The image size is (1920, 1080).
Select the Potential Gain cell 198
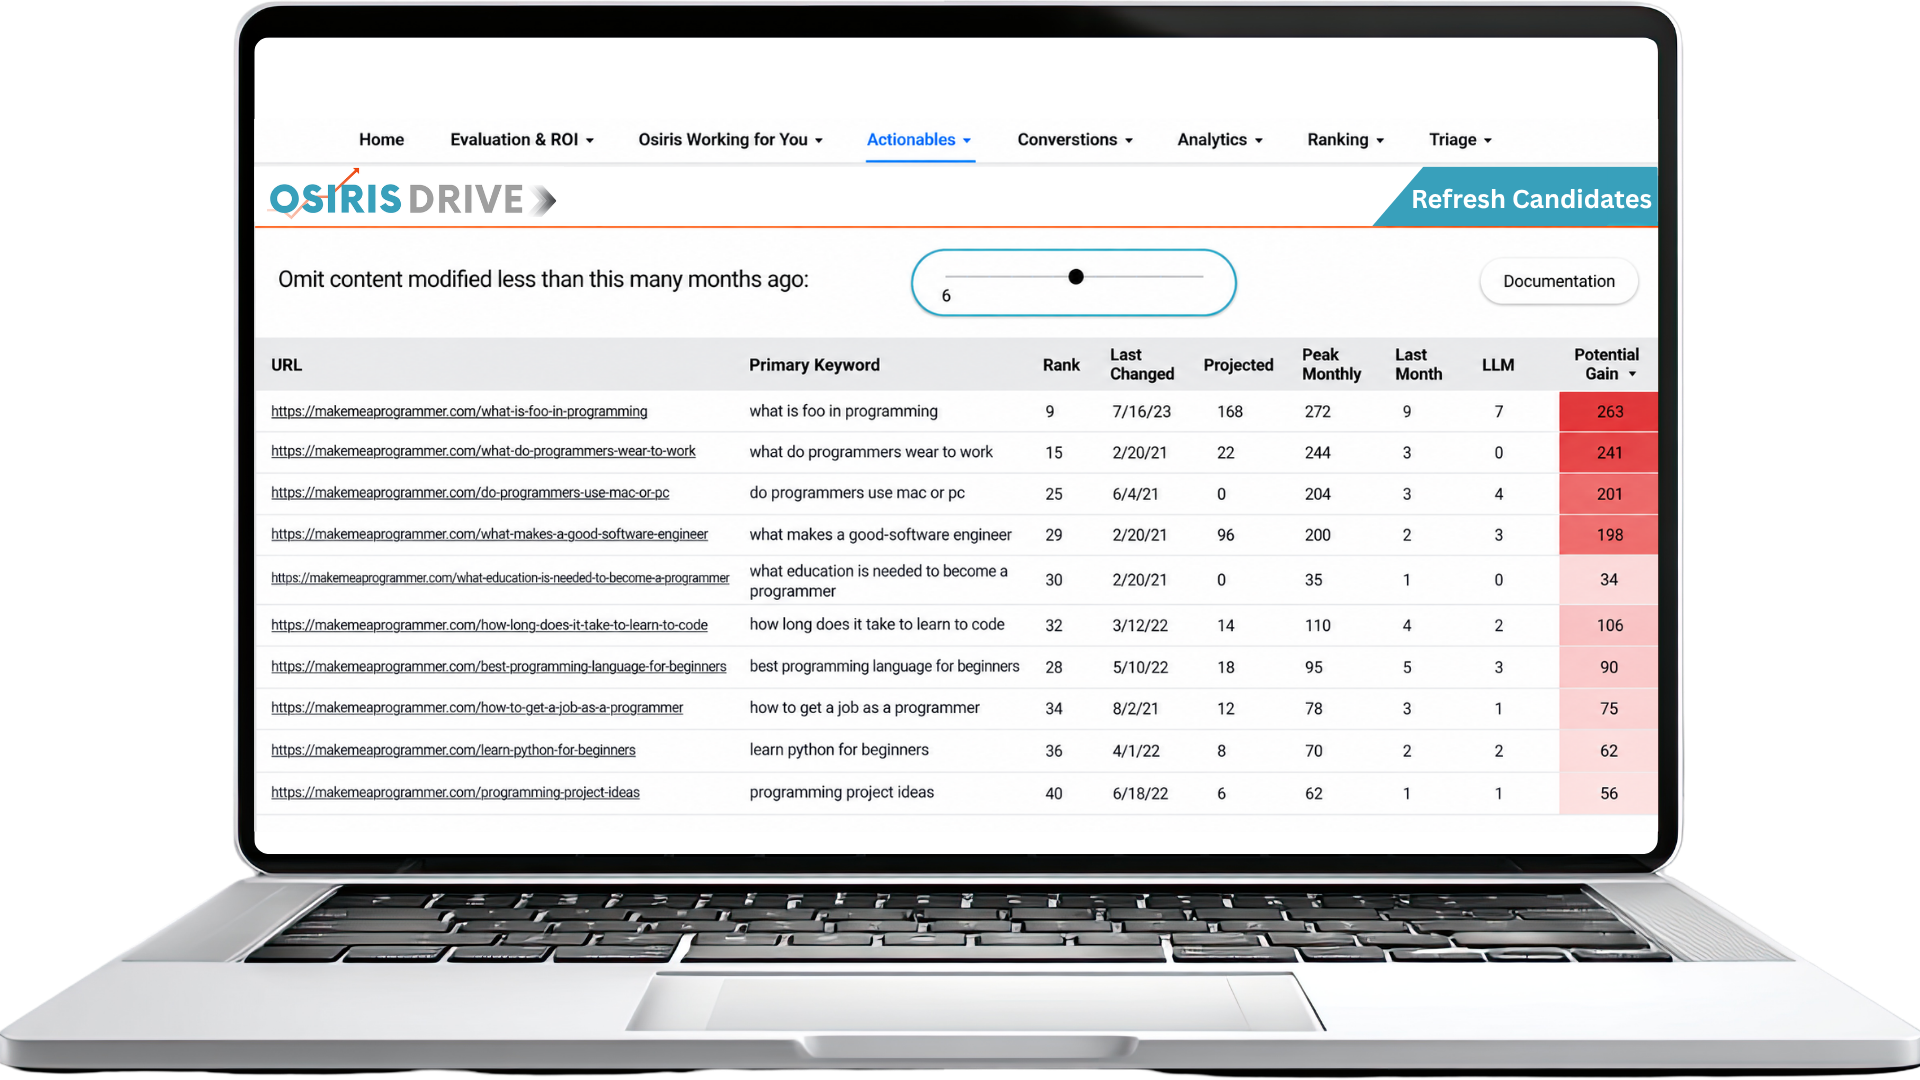pyautogui.click(x=1608, y=535)
